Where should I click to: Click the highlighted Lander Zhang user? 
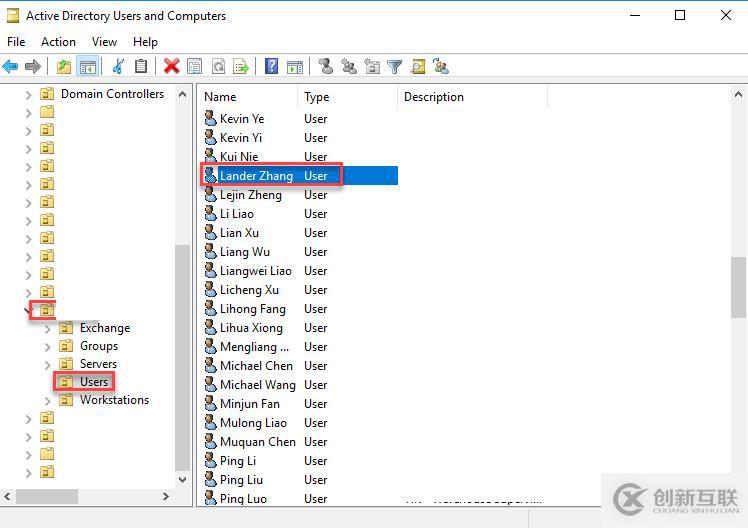click(256, 176)
